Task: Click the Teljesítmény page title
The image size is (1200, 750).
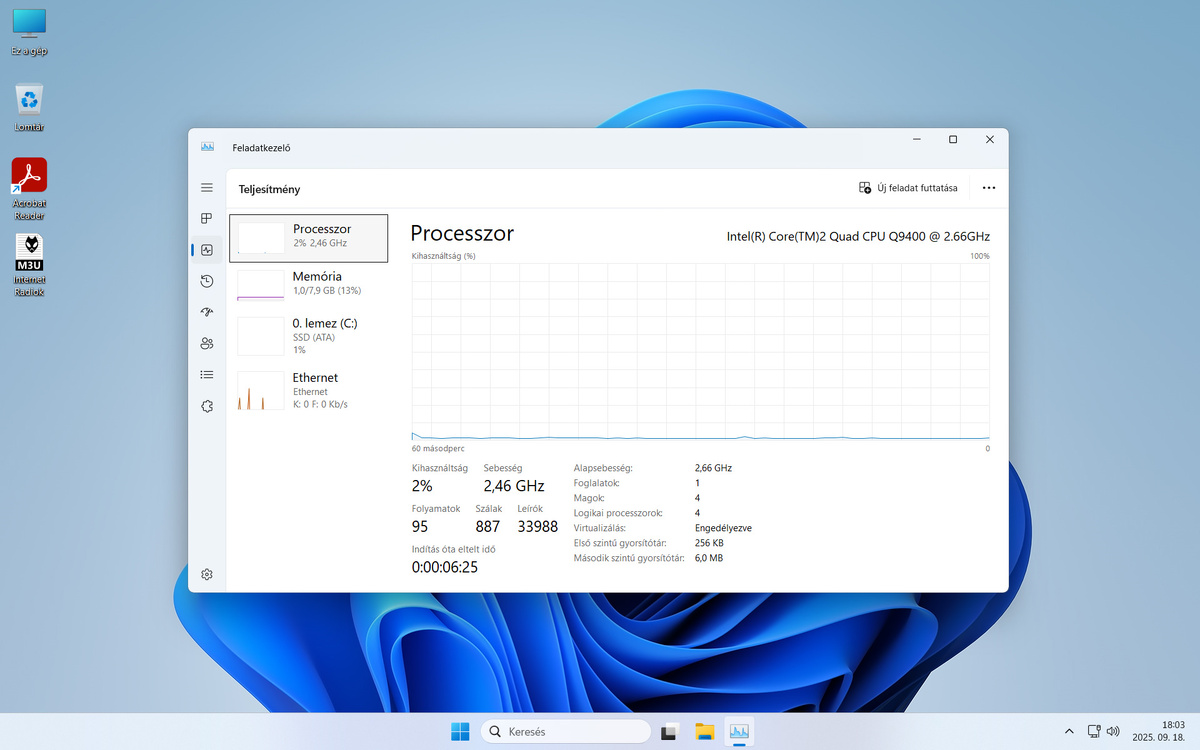Action: (269, 189)
